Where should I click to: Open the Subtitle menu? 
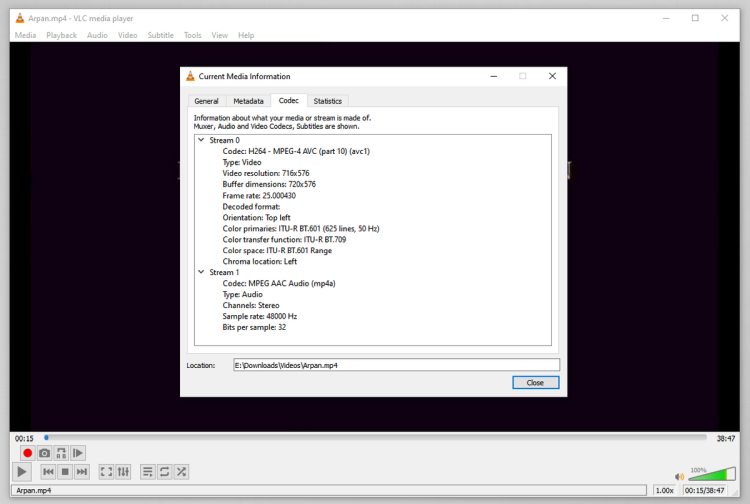pyautogui.click(x=160, y=35)
